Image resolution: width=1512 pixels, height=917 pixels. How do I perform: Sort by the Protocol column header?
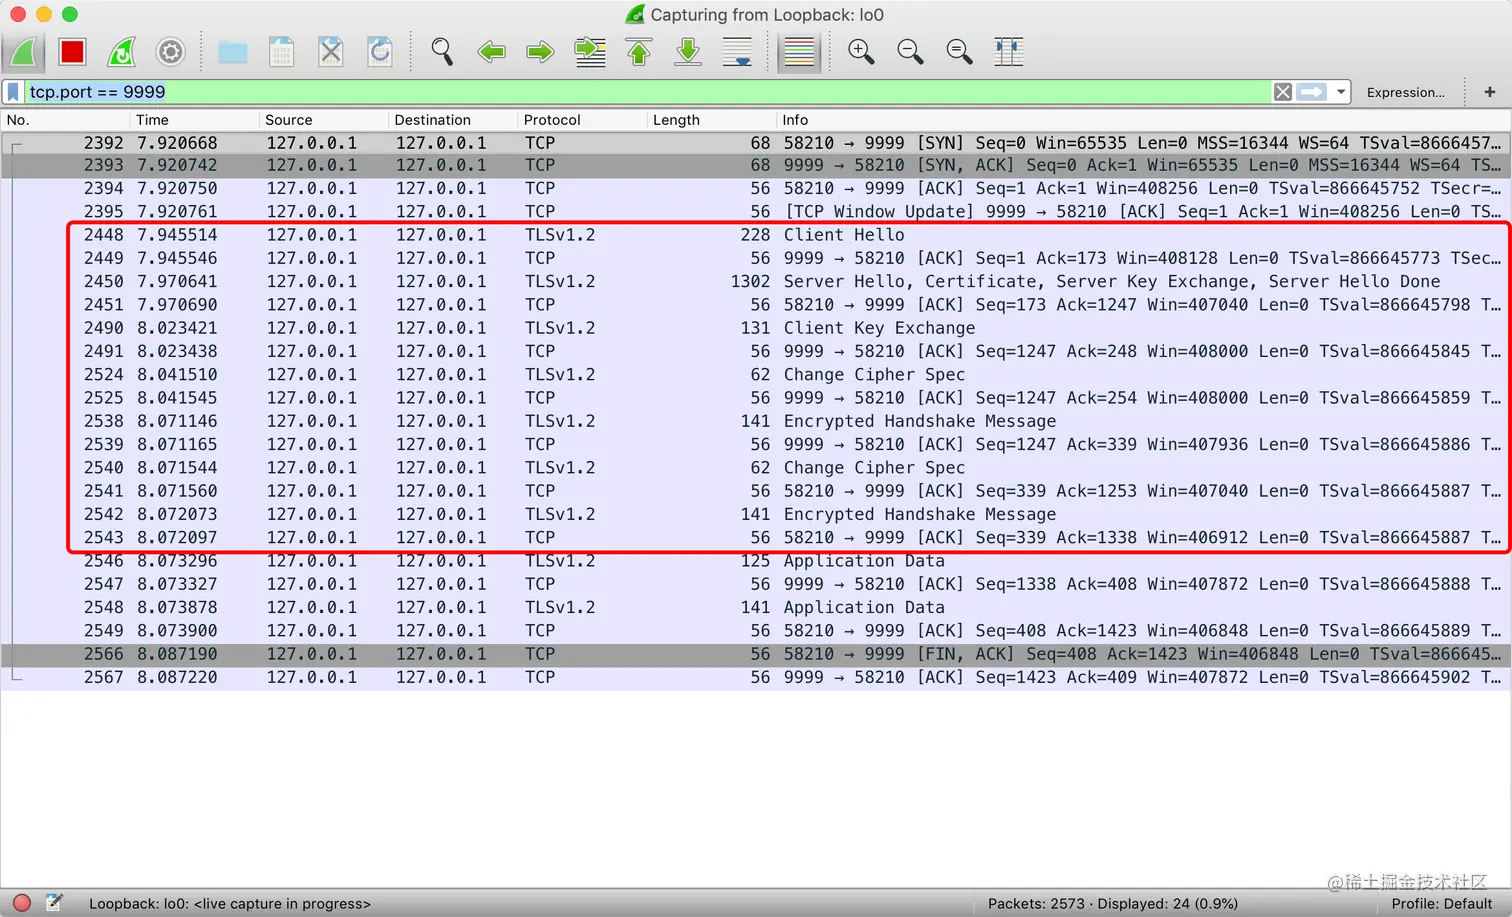(x=582, y=120)
